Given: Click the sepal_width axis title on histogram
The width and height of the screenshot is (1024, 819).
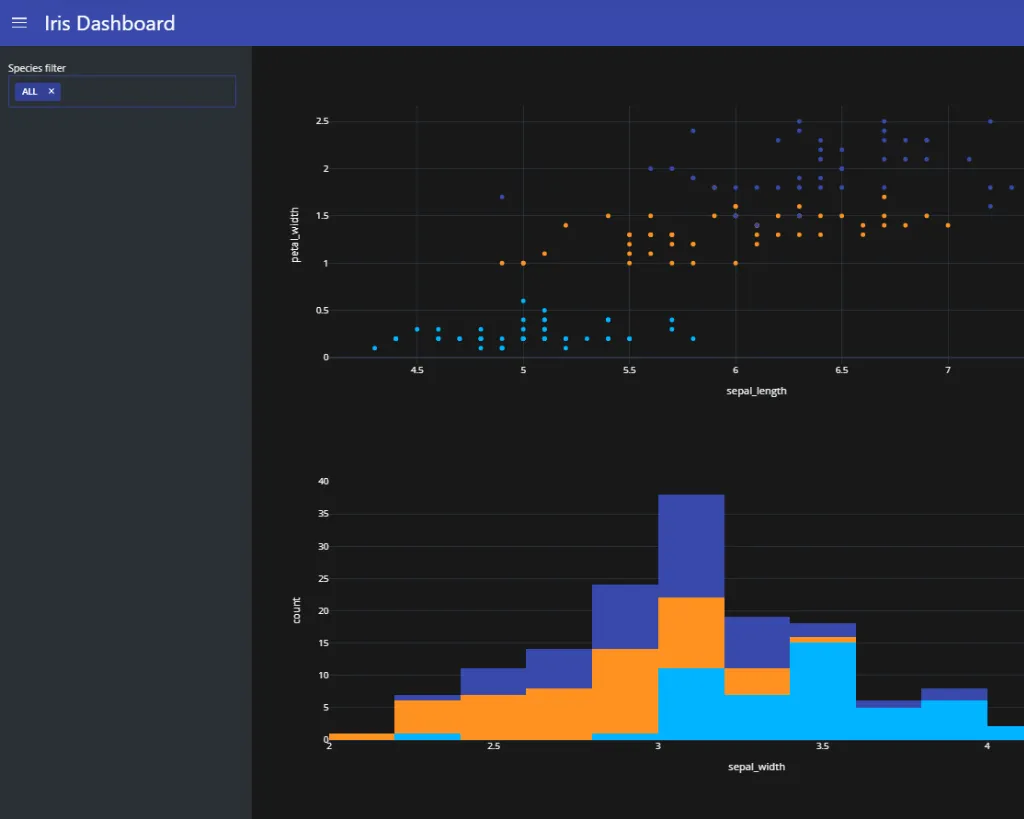Looking at the screenshot, I should click(x=756, y=767).
